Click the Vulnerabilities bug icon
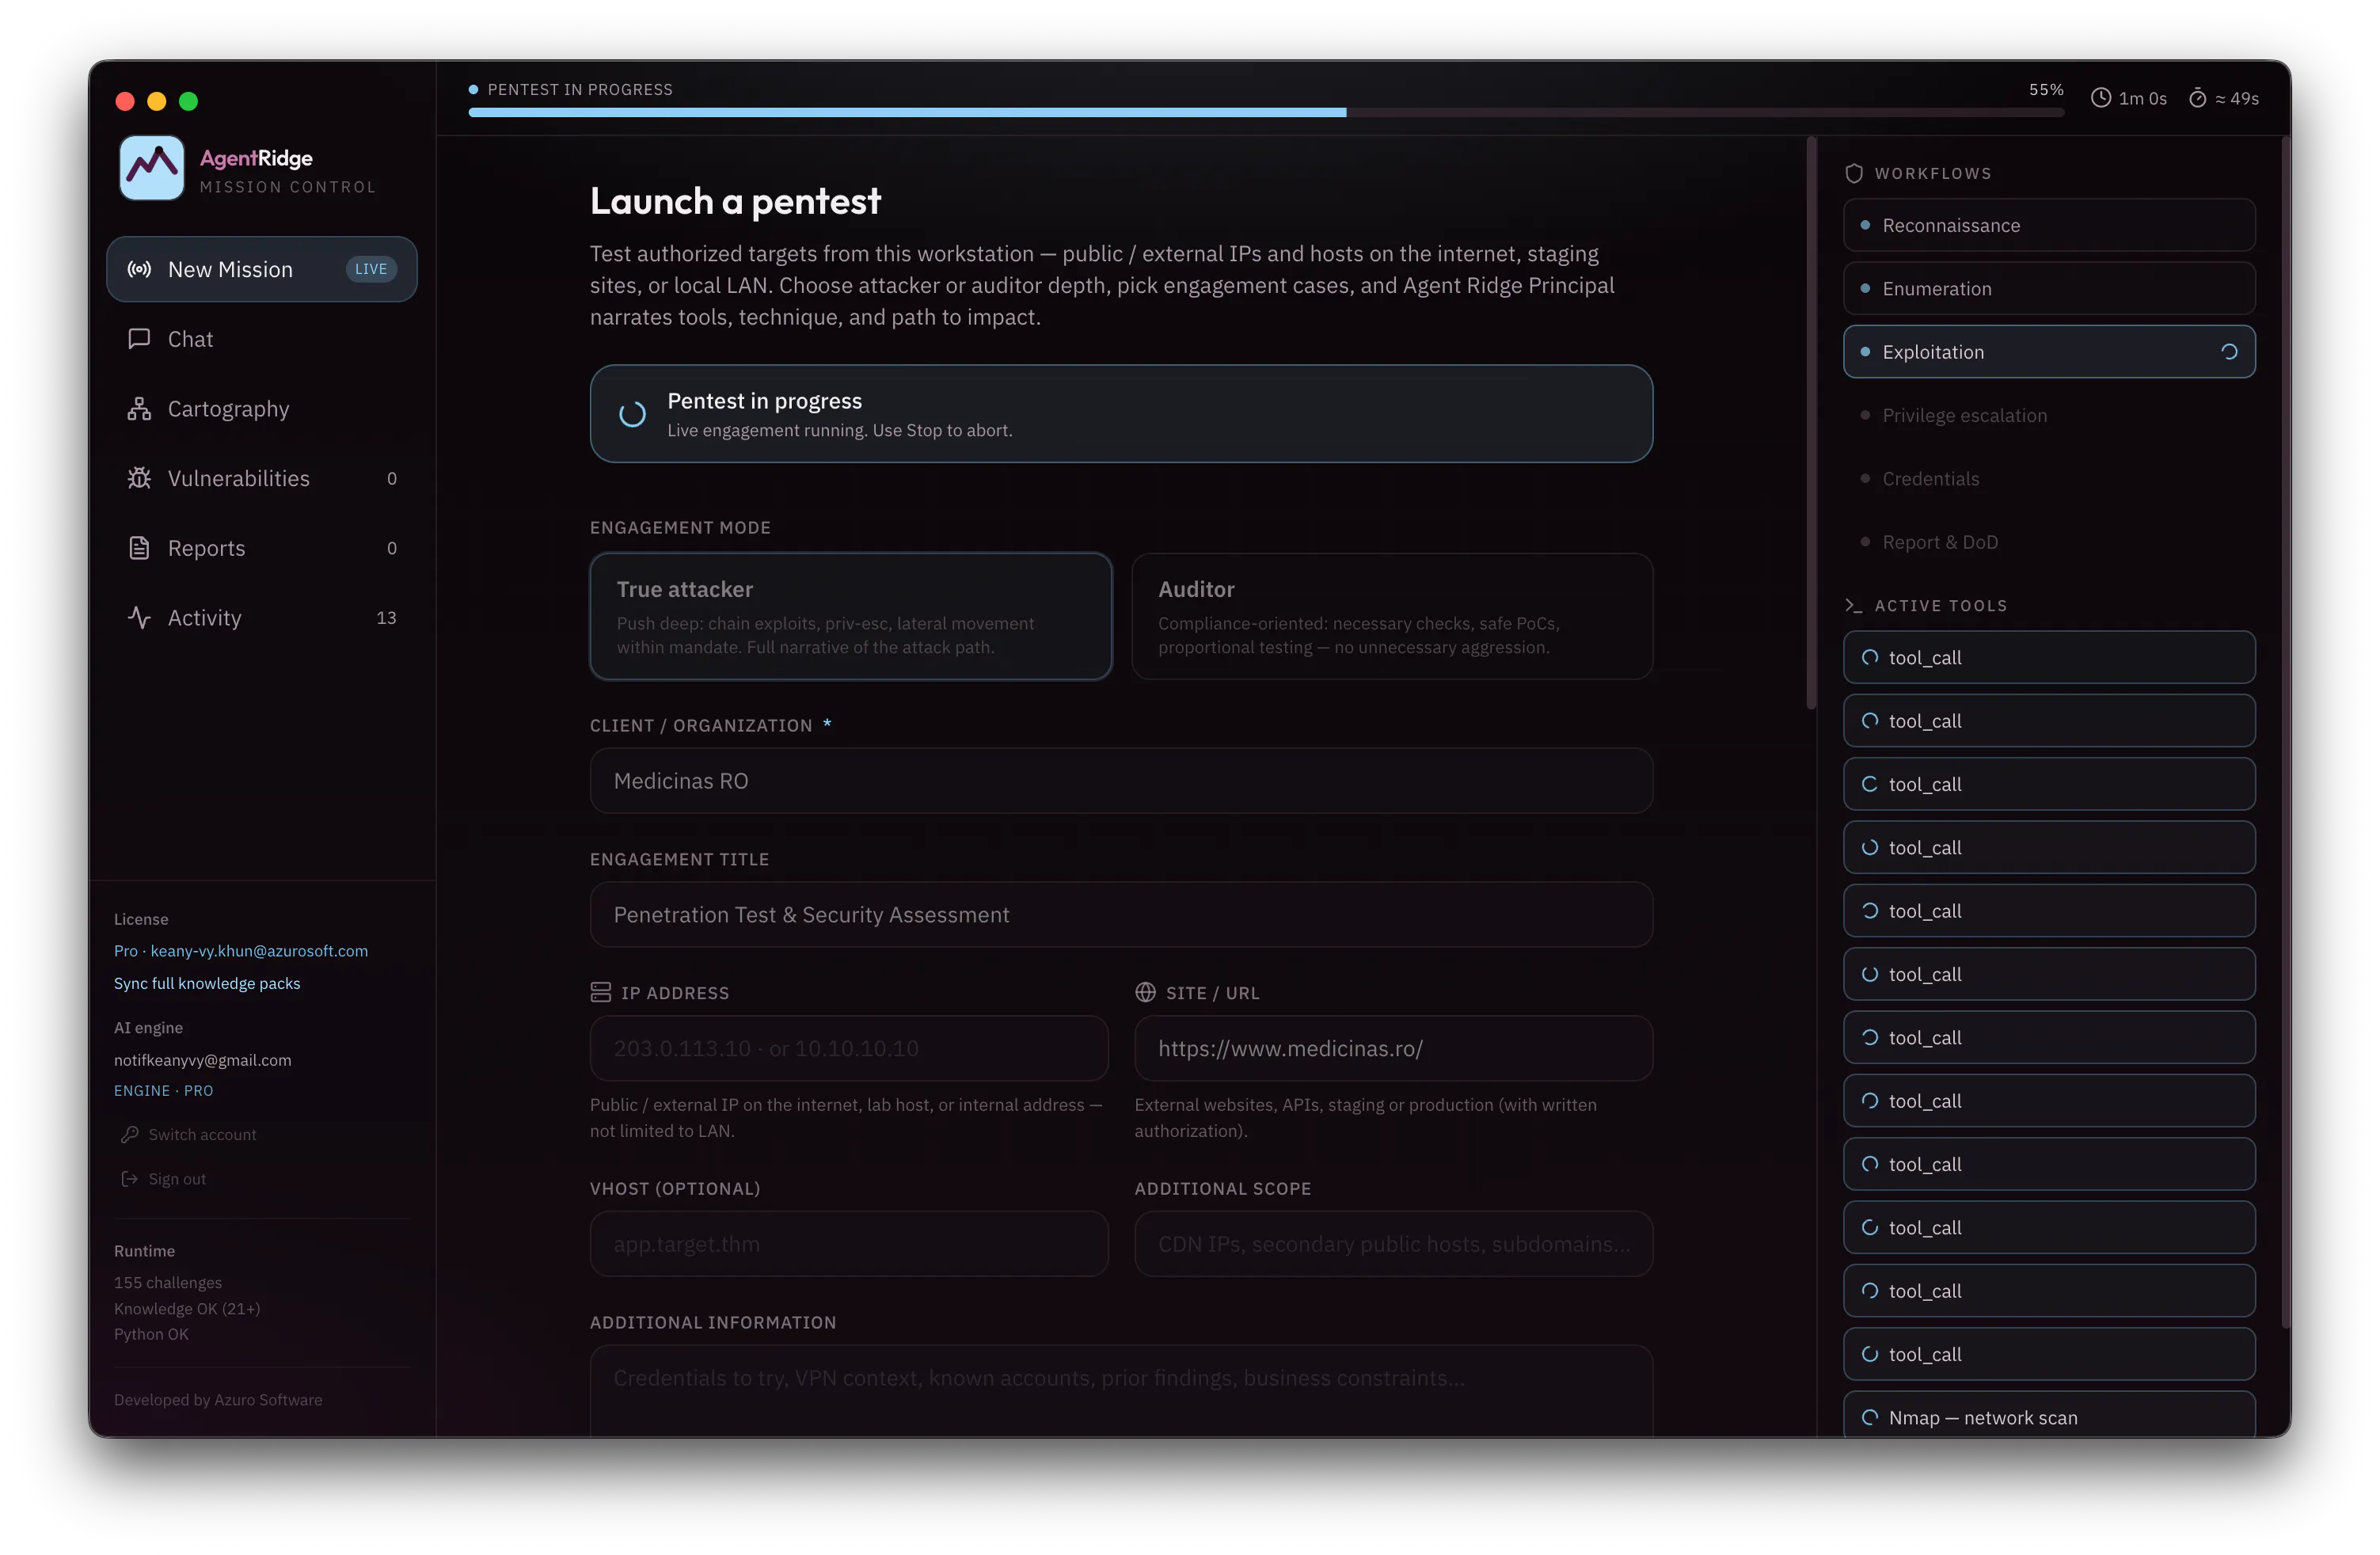 click(139, 478)
